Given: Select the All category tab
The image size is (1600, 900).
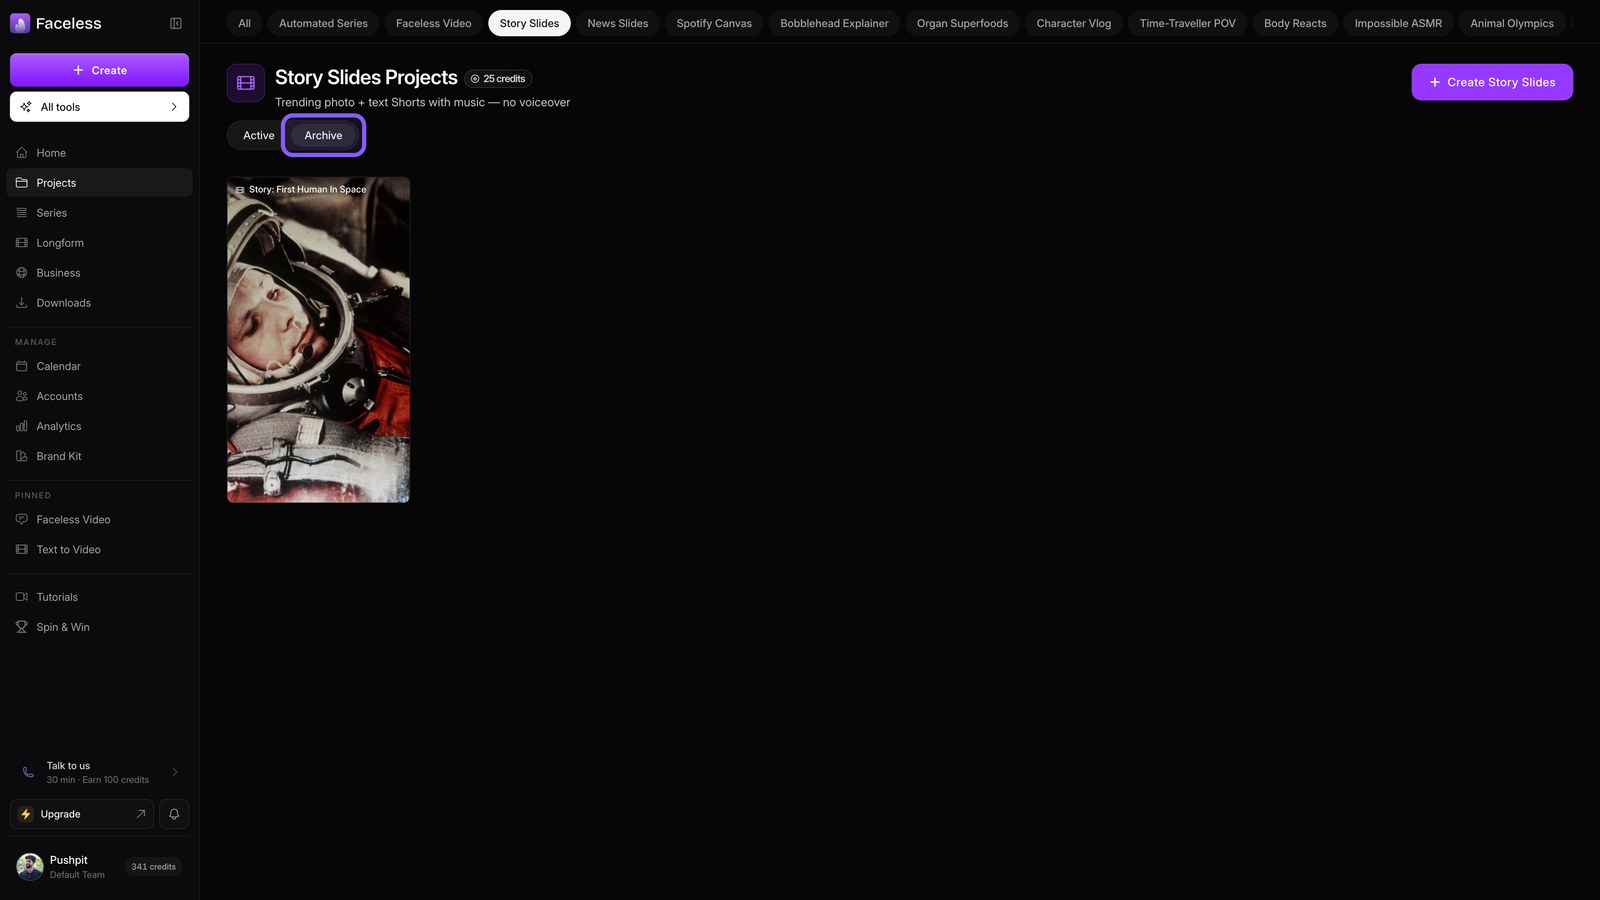Looking at the screenshot, I should [x=244, y=23].
